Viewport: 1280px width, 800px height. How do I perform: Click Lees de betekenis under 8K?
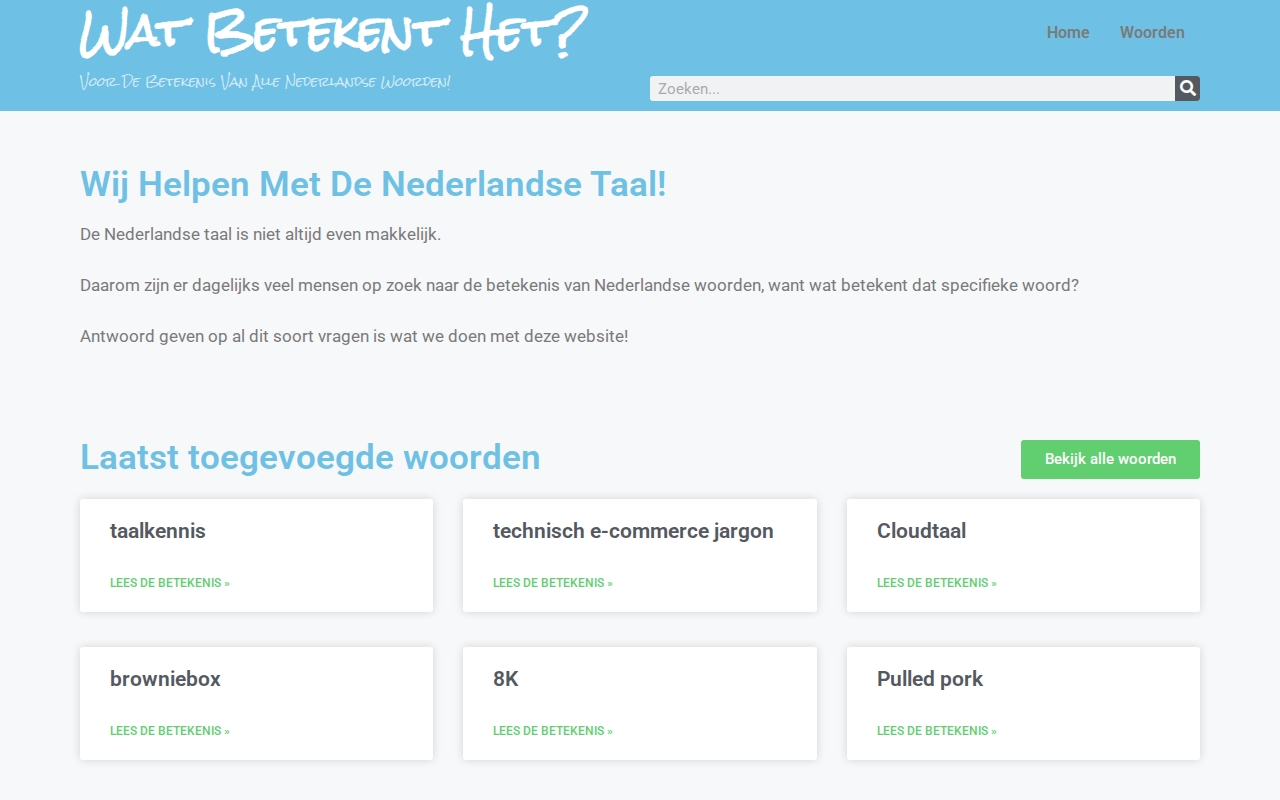tap(553, 731)
